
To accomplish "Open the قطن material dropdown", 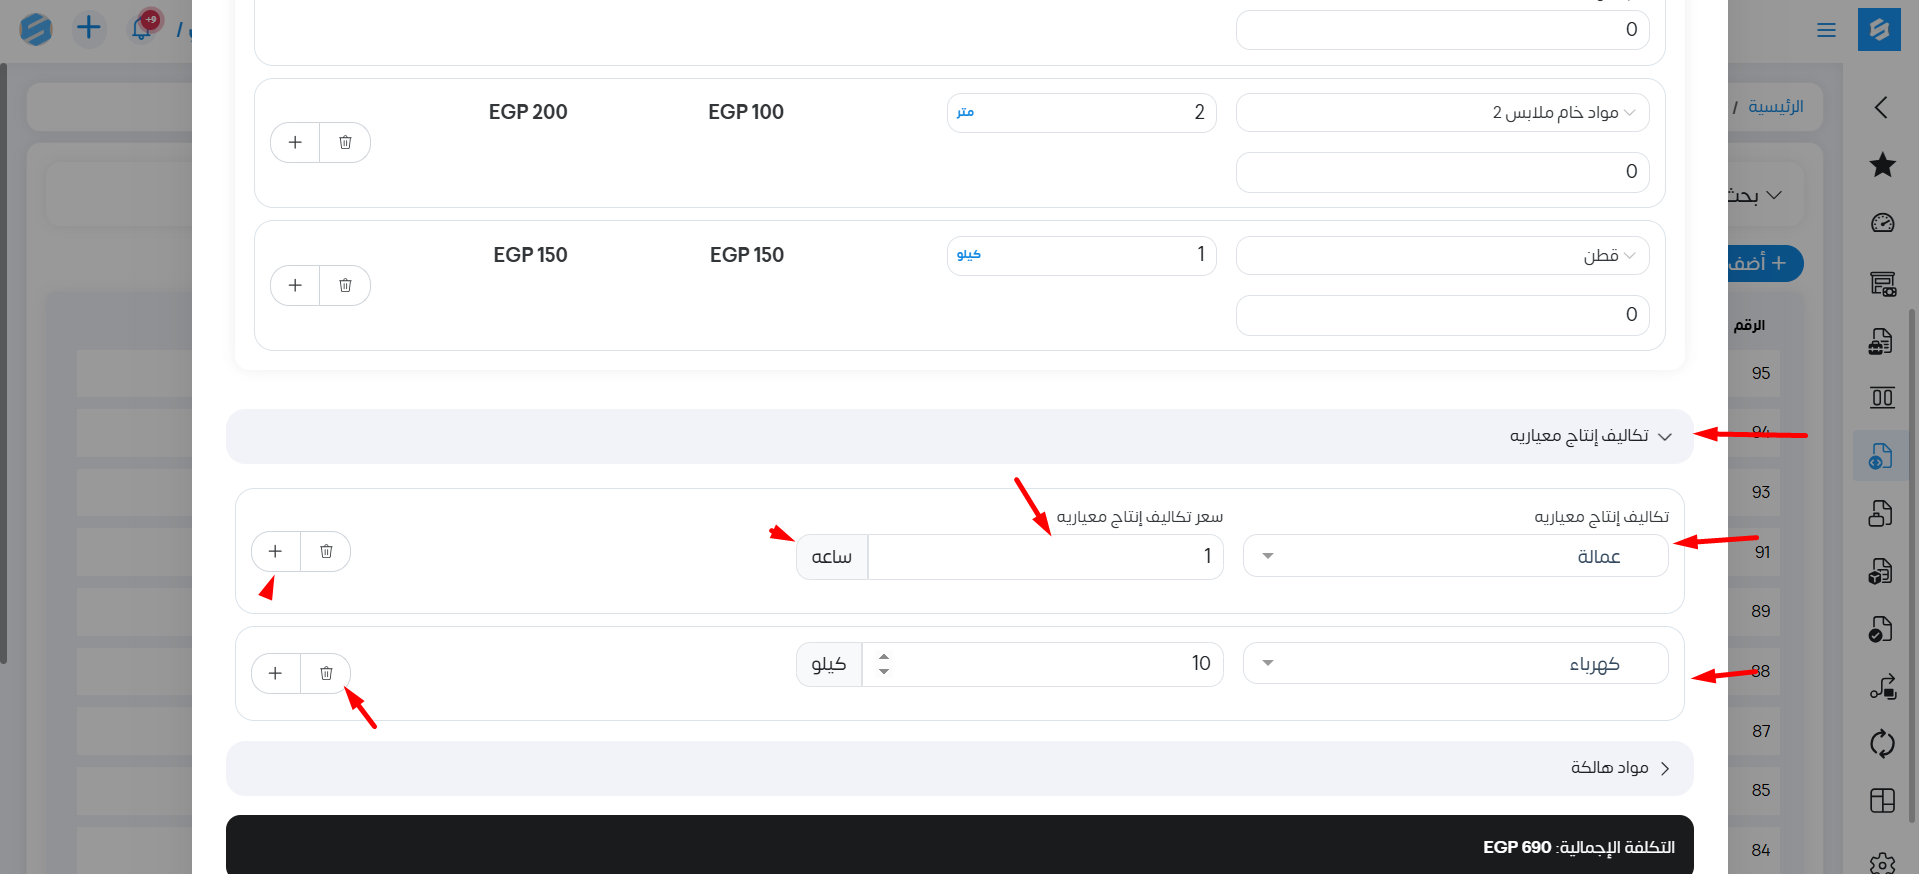I will (1442, 256).
